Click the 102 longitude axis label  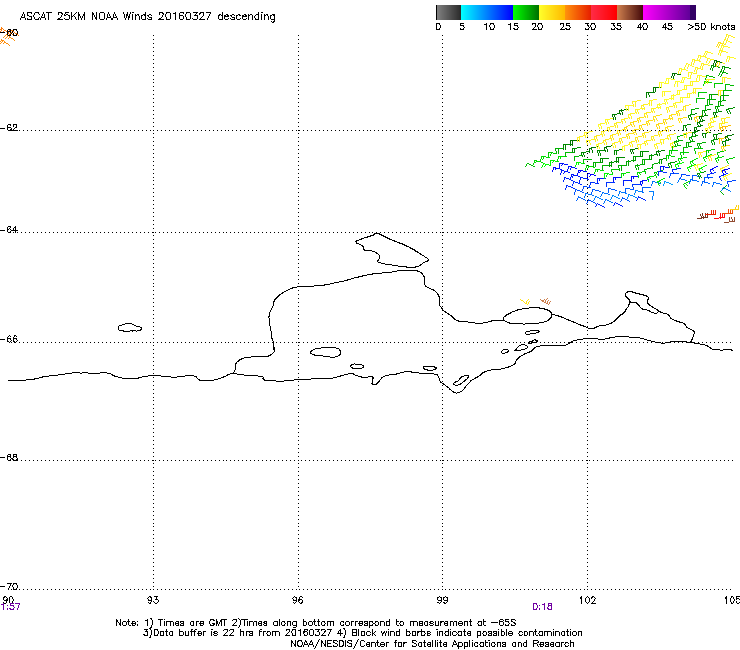[x=588, y=600]
